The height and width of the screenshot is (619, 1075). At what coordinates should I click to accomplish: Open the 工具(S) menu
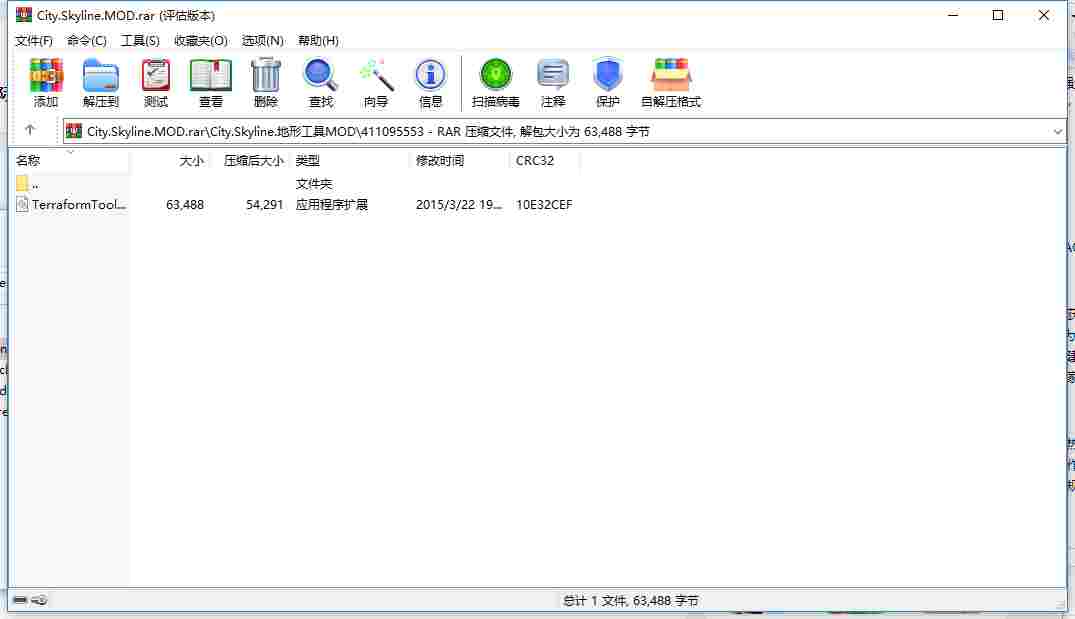140,40
